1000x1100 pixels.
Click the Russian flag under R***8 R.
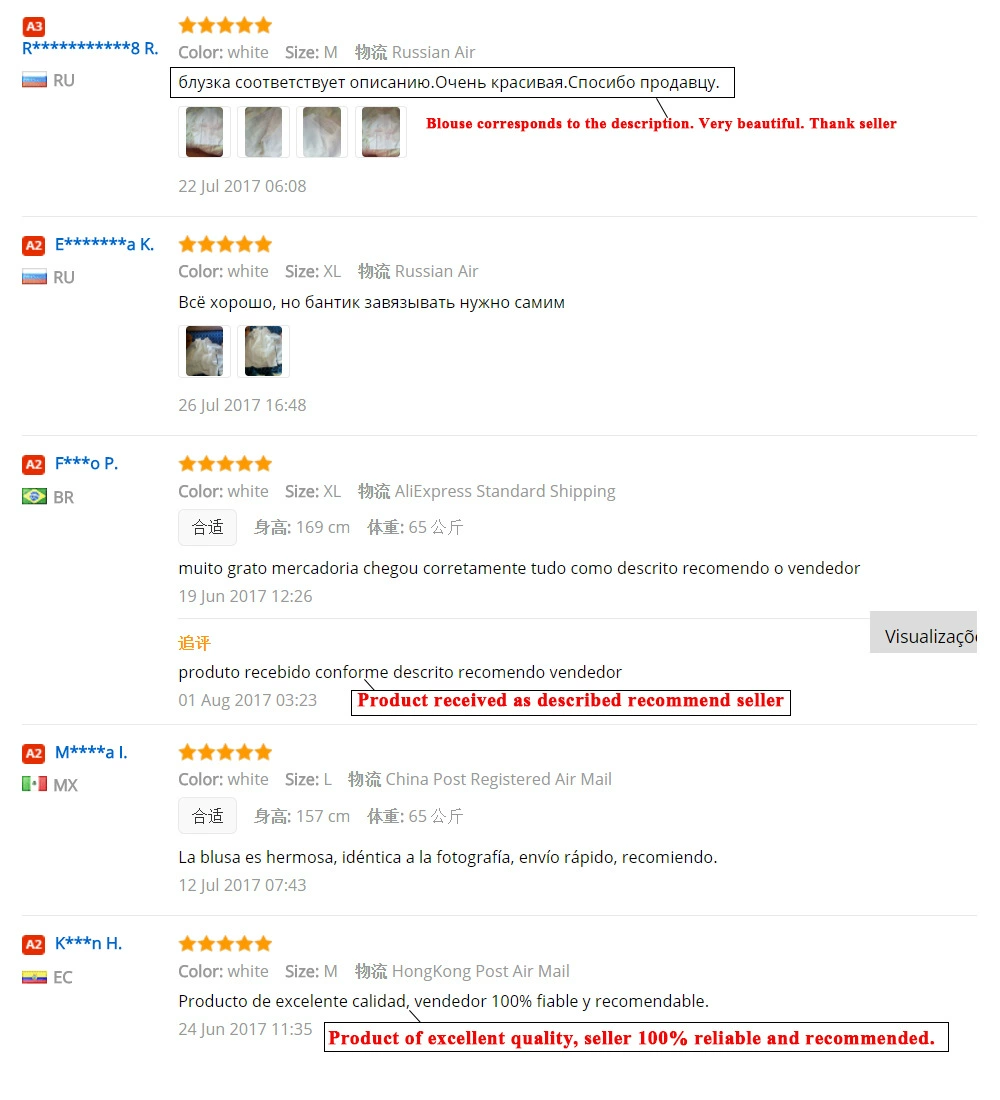(34, 80)
